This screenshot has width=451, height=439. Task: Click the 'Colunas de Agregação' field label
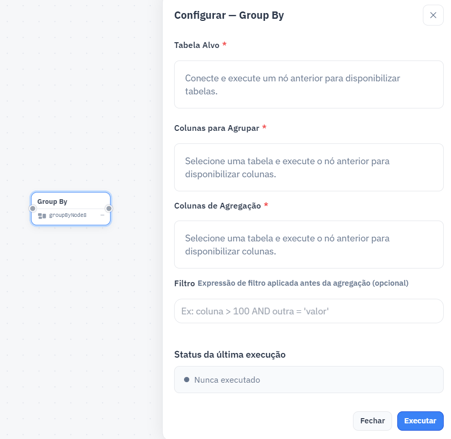pyautogui.click(x=217, y=206)
